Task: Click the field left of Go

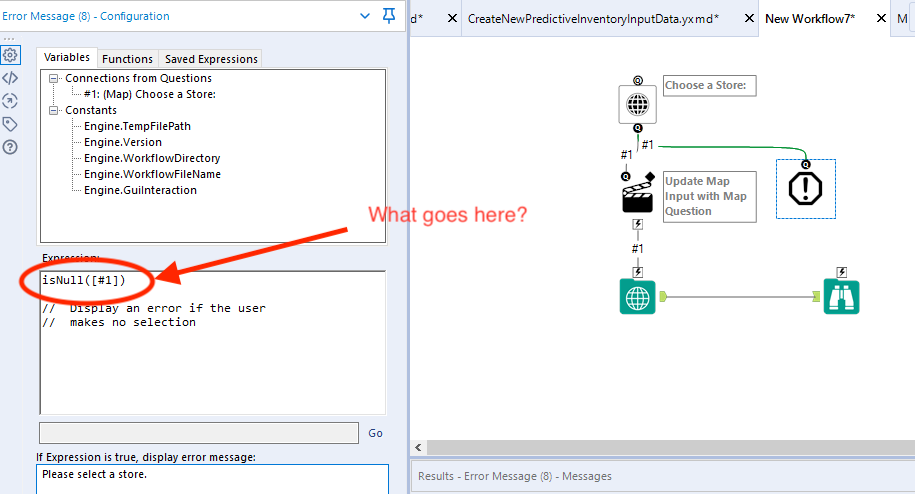Action: pyautogui.click(x=199, y=433)
